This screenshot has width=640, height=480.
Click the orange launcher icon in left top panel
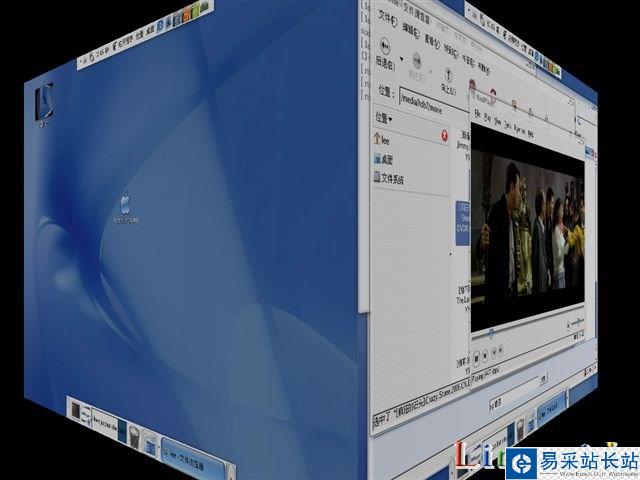(x=186, y=16)
